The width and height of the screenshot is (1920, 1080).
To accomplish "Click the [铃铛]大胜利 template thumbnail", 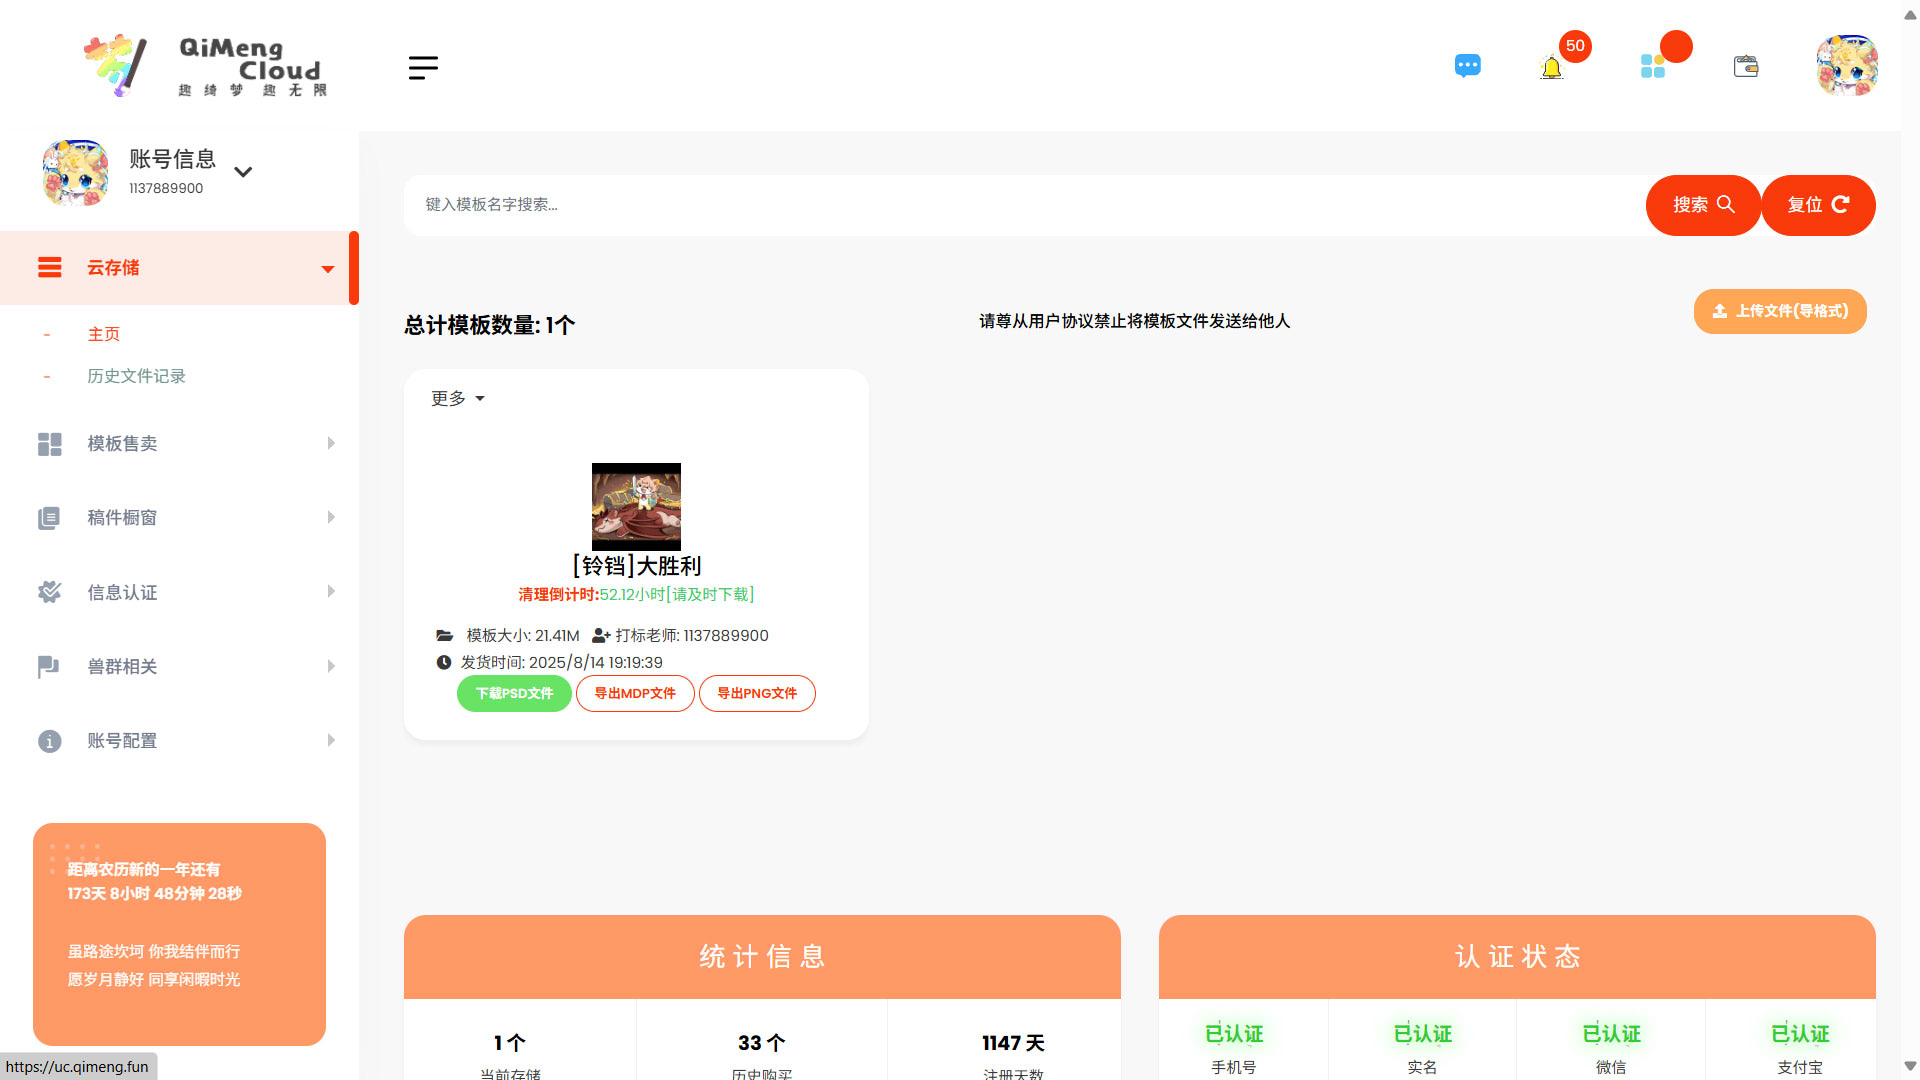I will click(636, 506).
